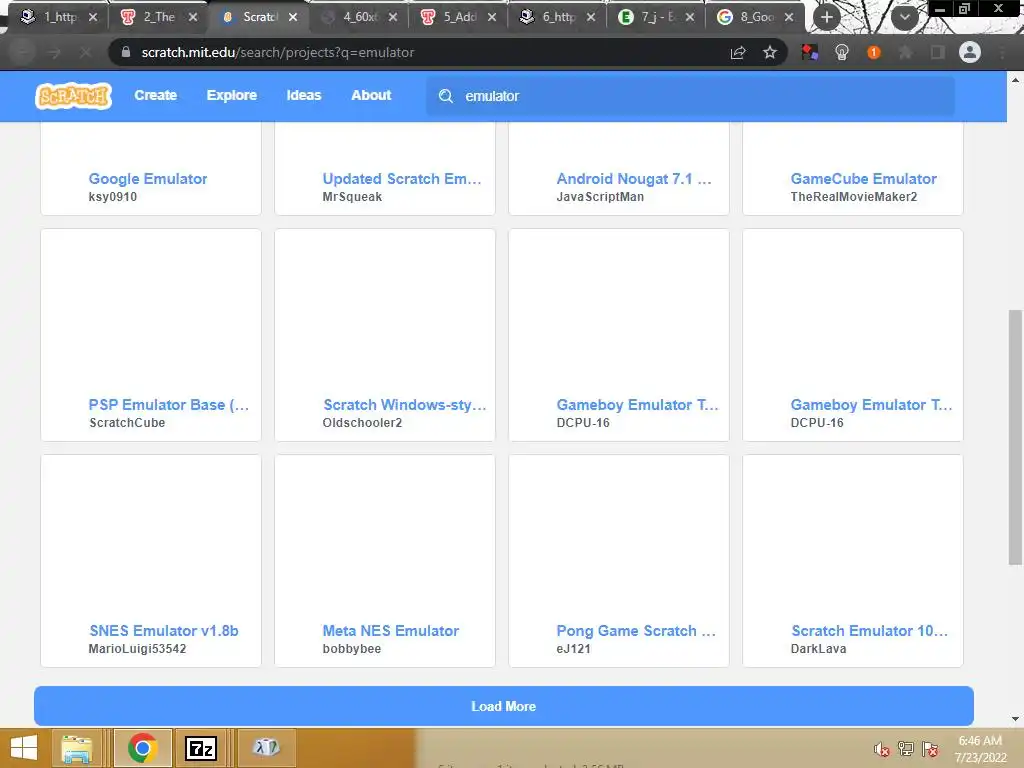Viewport: 1024px width, 768px height.
Task: Visit author MarioLuigi53542's profile
Action: tap(137, 648)
